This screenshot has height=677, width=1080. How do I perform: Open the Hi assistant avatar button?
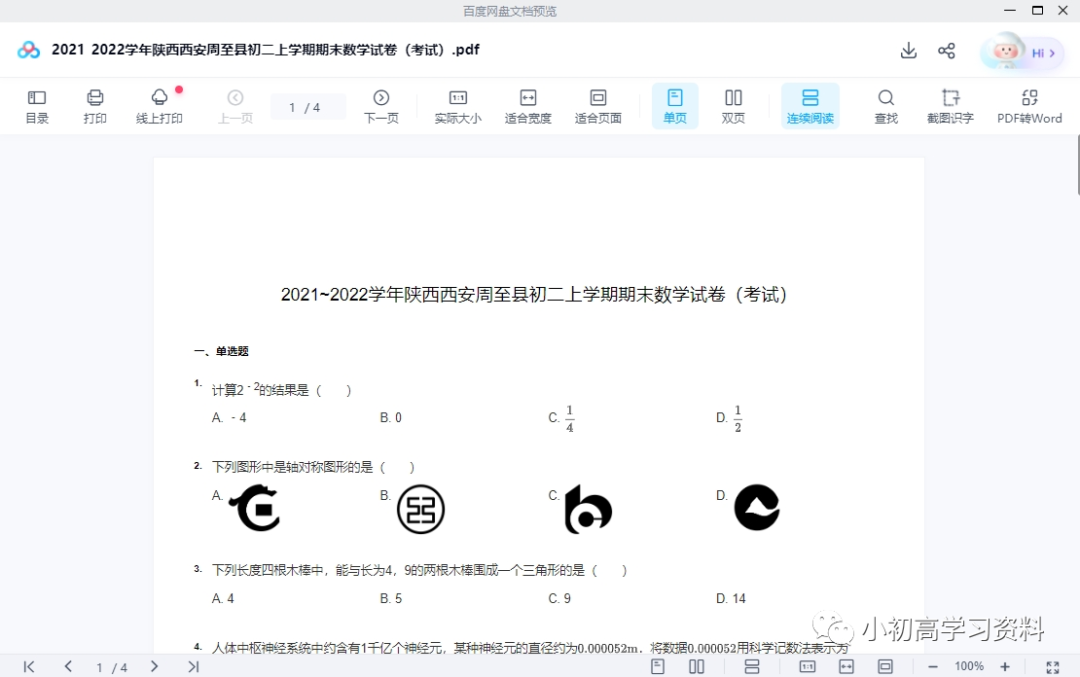(1022, 52)
